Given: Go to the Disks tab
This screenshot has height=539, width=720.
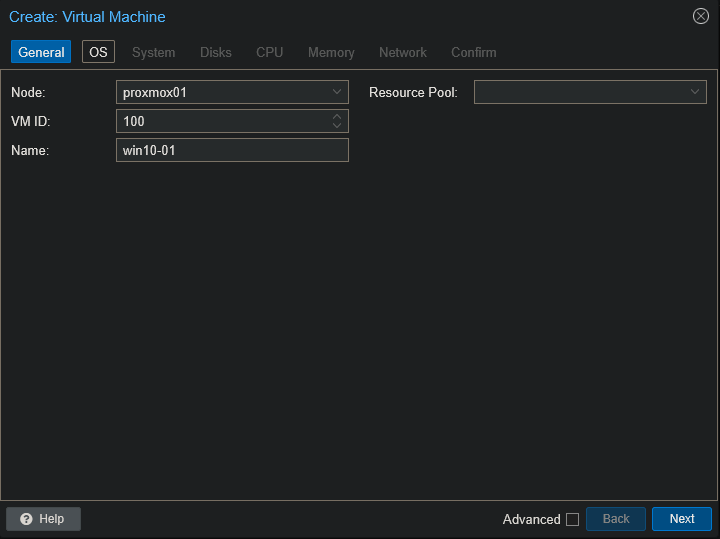Looking at the screenshot, I should click(x=215, y=52).
